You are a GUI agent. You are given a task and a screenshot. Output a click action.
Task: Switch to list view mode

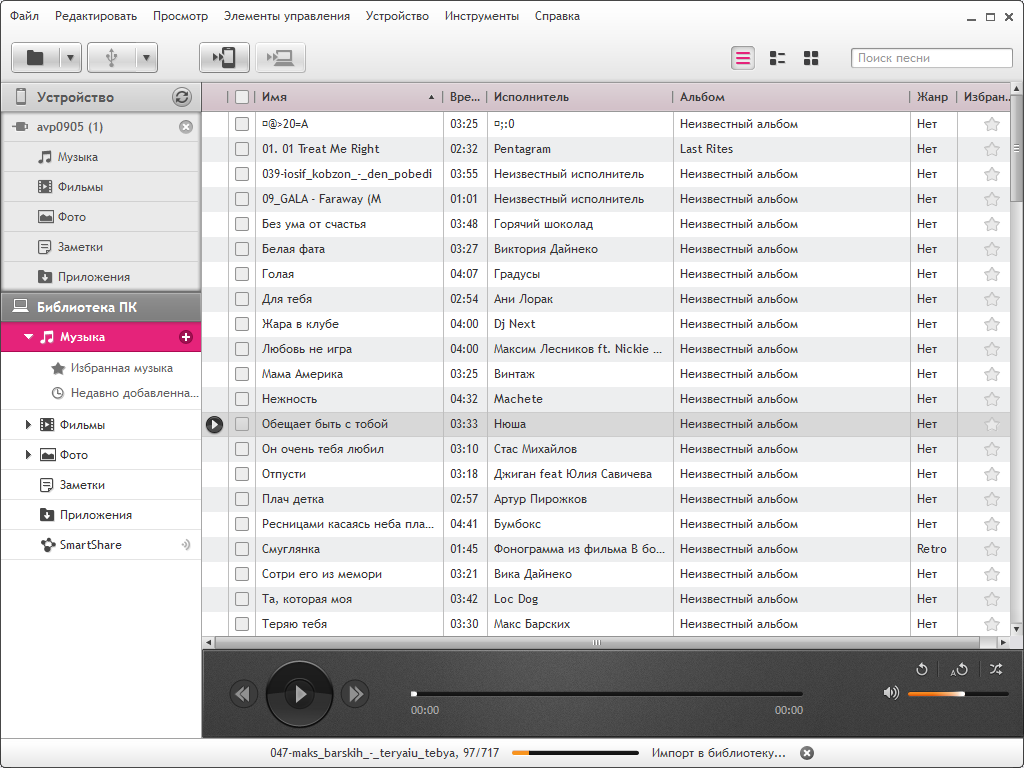pos(743,58)
